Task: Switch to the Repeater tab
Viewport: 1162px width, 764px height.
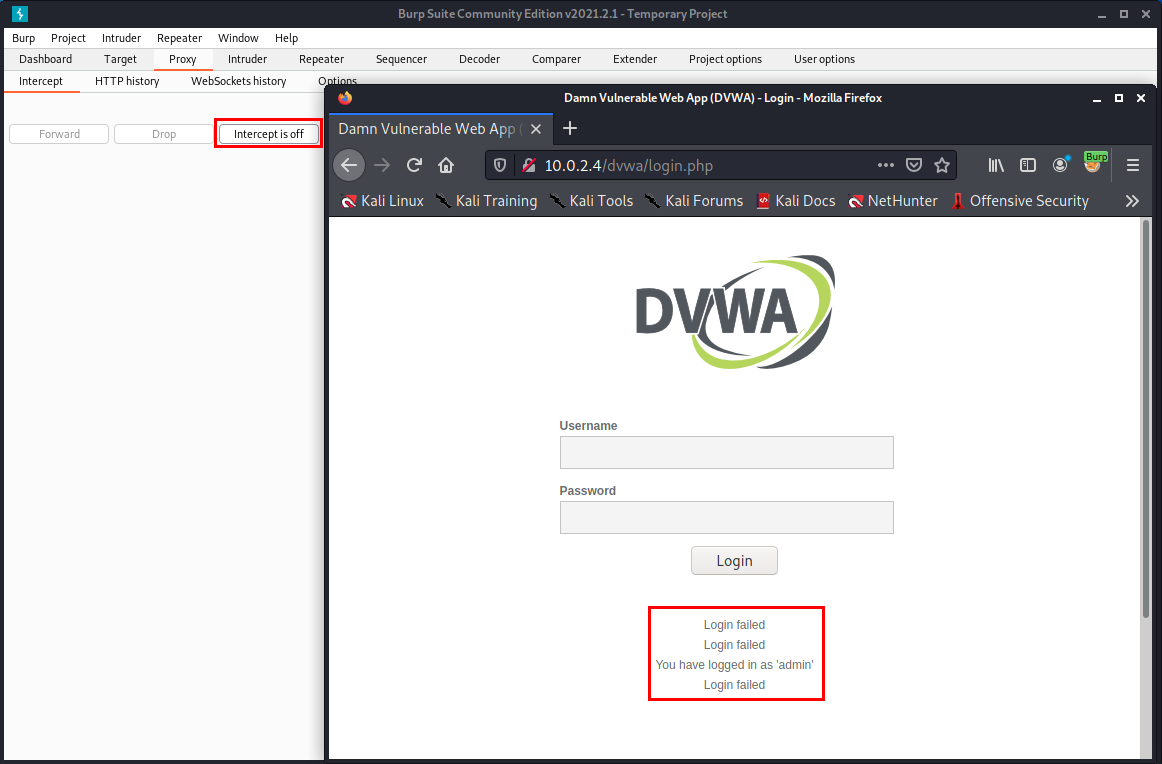Action: coord(322,59)
